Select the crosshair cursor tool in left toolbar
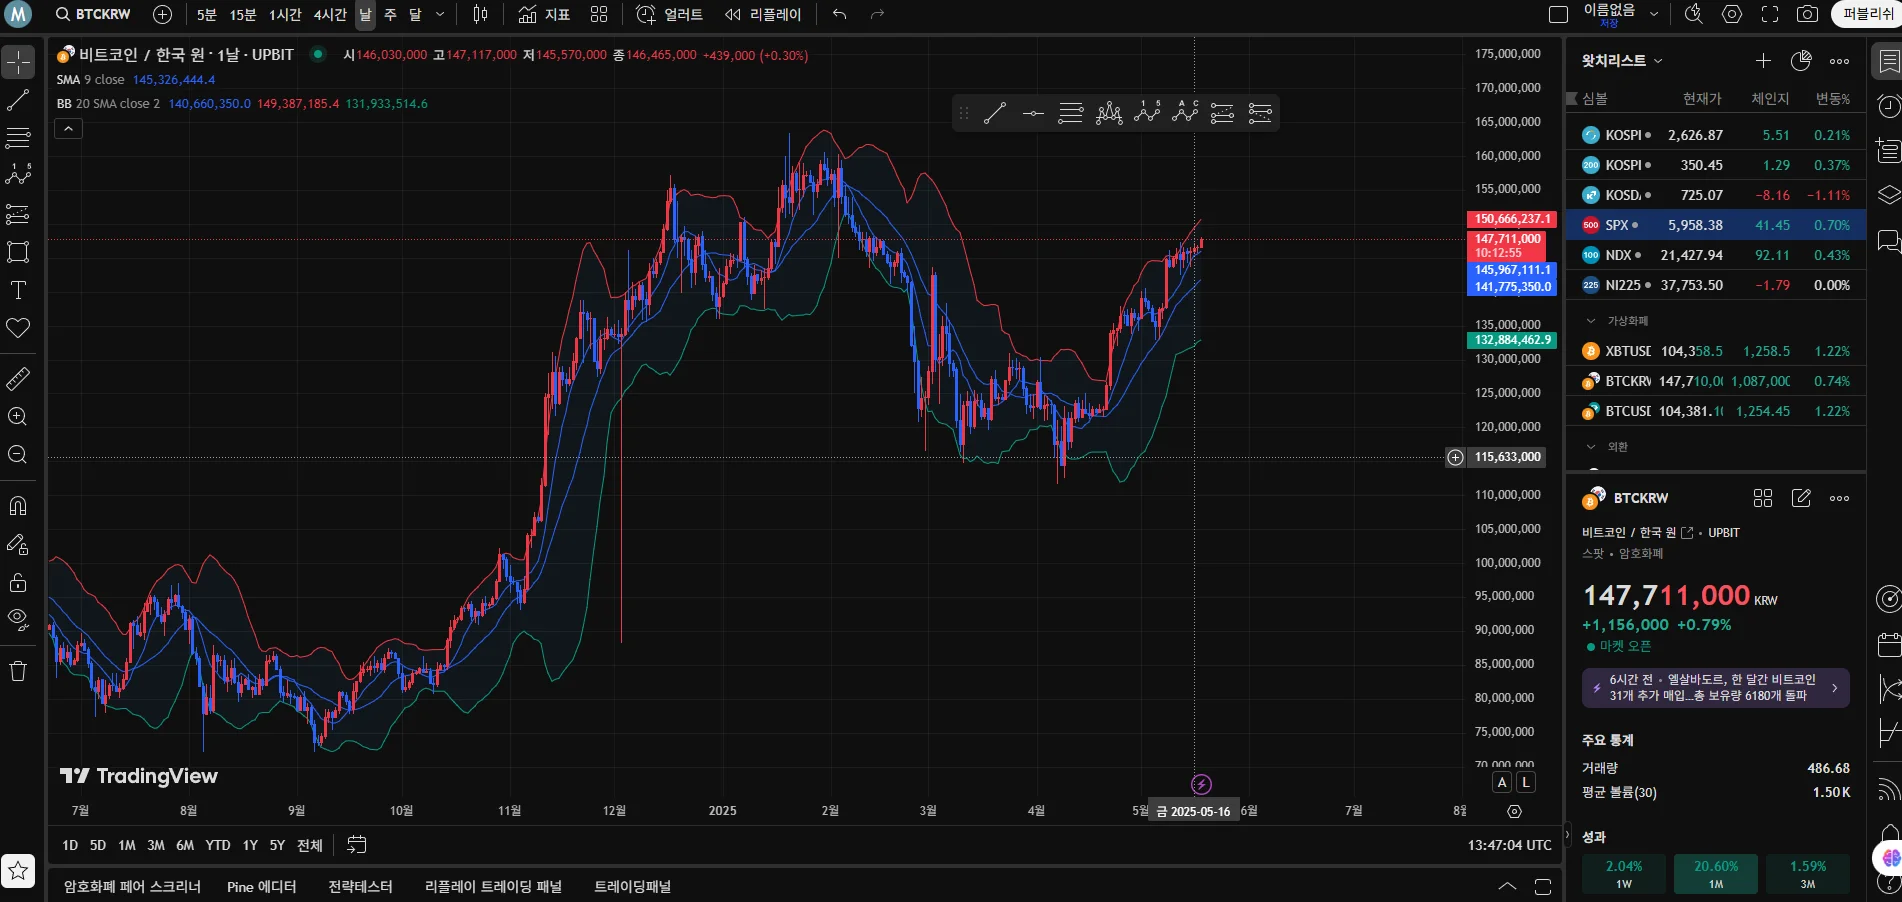 click(18, 62)
